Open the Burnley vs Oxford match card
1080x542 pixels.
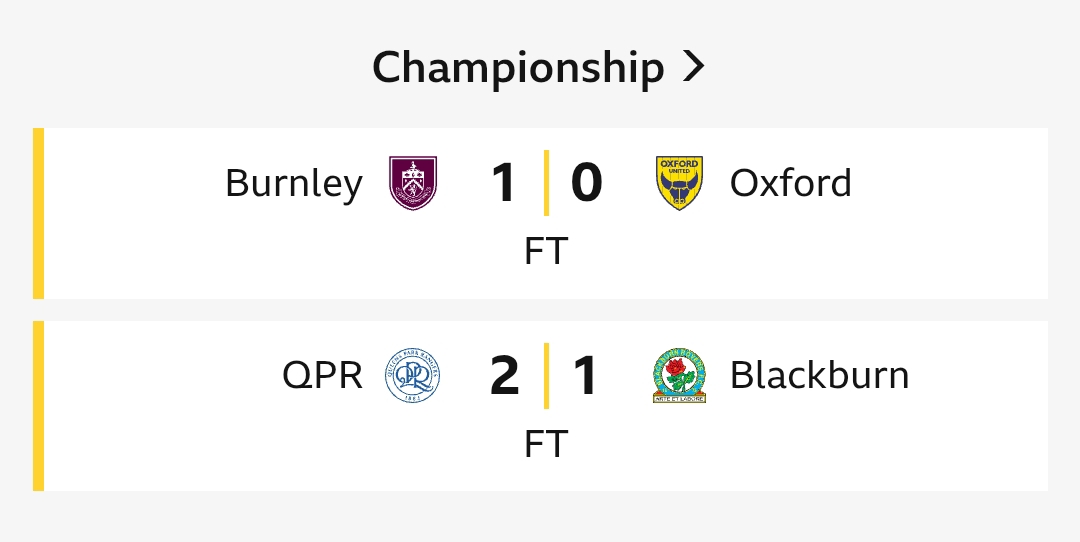pos(541,213)
